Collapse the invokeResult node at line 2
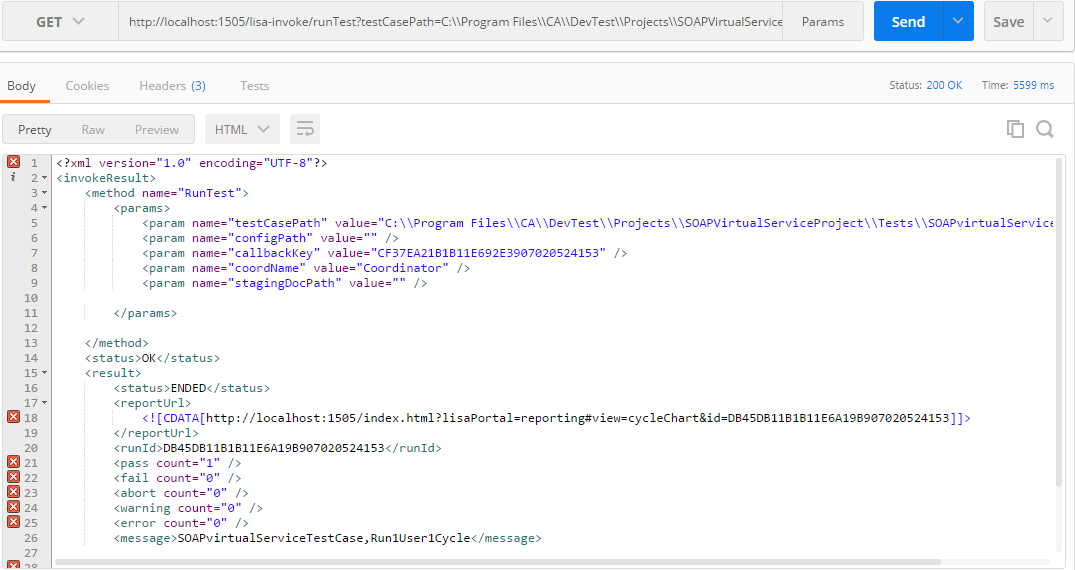The height and width of the screenshot is (570, 1075). coord(45,178)
